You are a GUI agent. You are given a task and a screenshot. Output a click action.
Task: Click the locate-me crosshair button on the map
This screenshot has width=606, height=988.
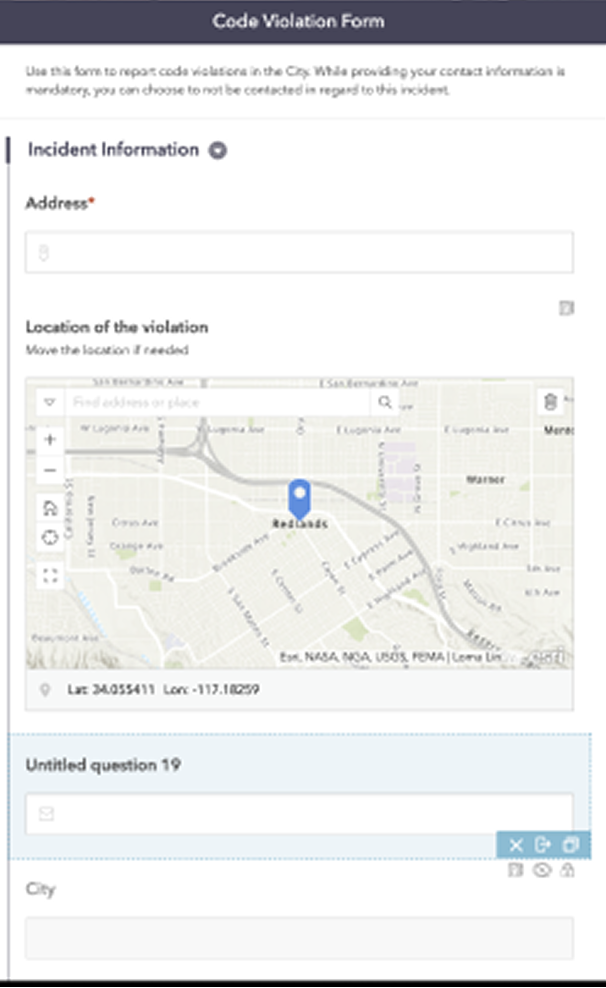pyautogui.click(x=50, y=537)
